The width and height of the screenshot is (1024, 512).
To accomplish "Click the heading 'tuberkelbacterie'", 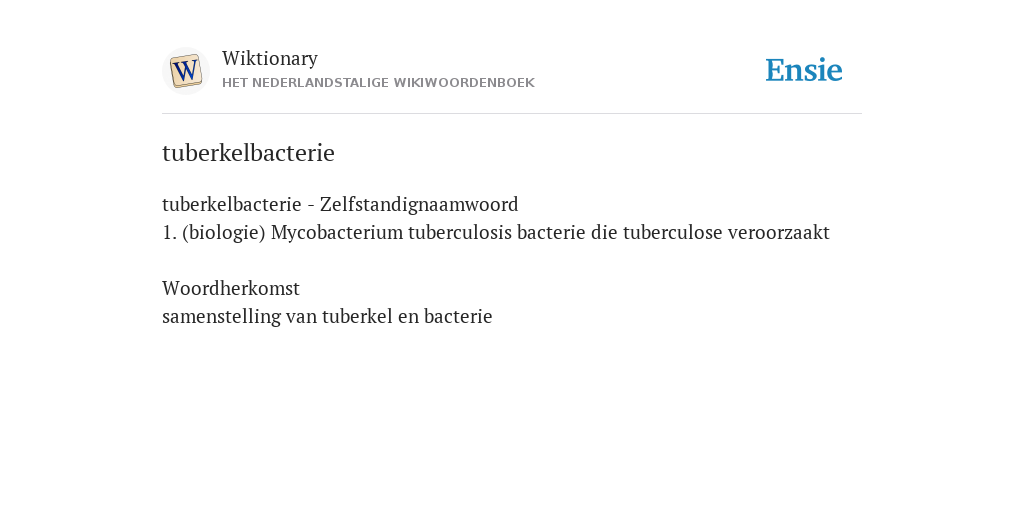I will (248, 153).
